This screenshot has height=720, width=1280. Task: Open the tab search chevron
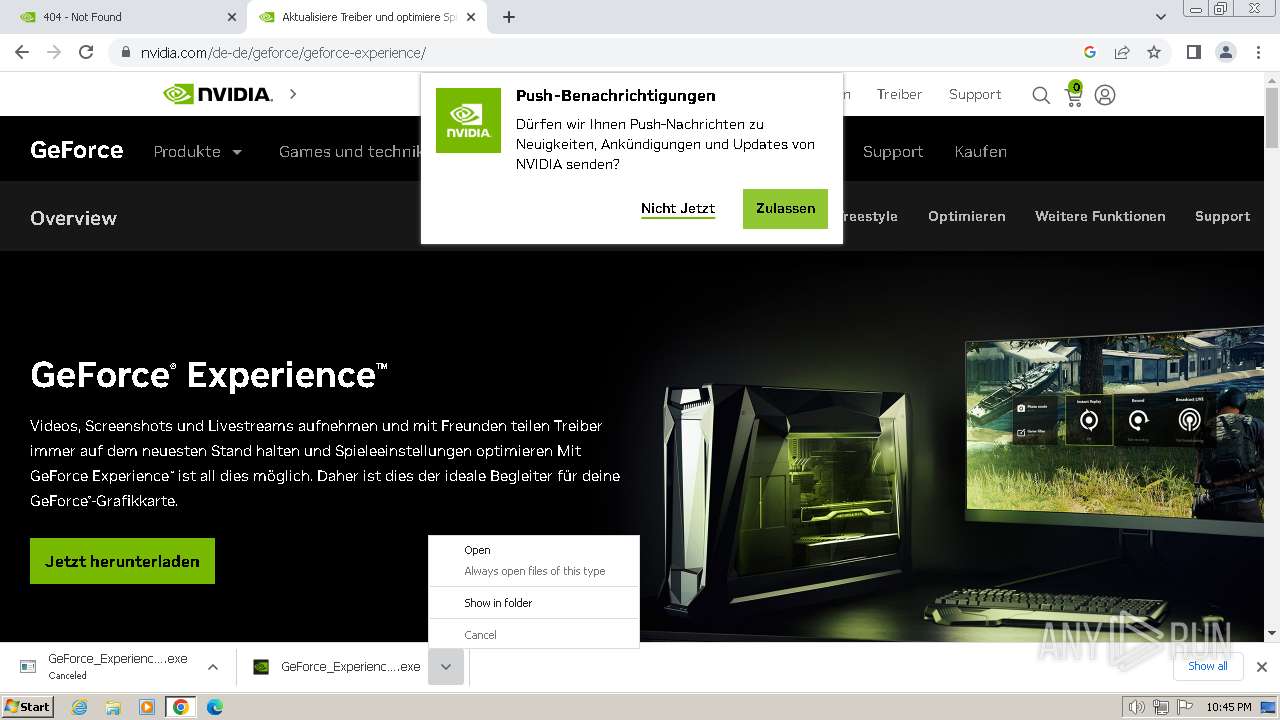tap(1161, 17)
